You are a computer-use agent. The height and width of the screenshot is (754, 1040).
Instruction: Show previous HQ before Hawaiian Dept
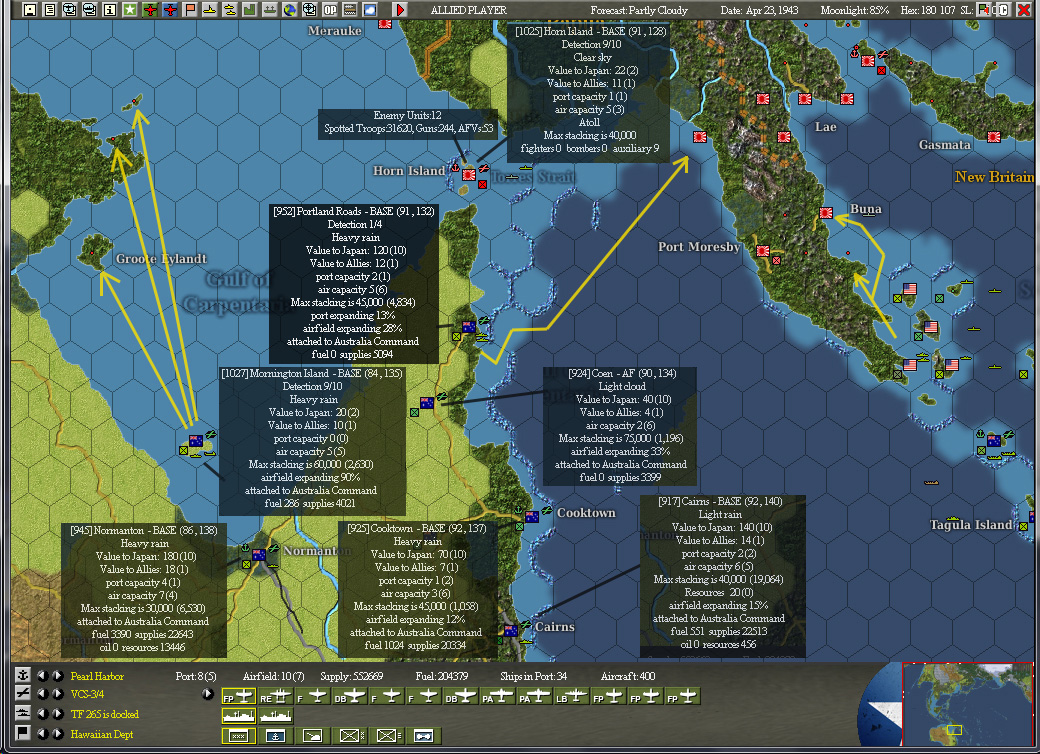pyautogui.click(x=43, y=734)
